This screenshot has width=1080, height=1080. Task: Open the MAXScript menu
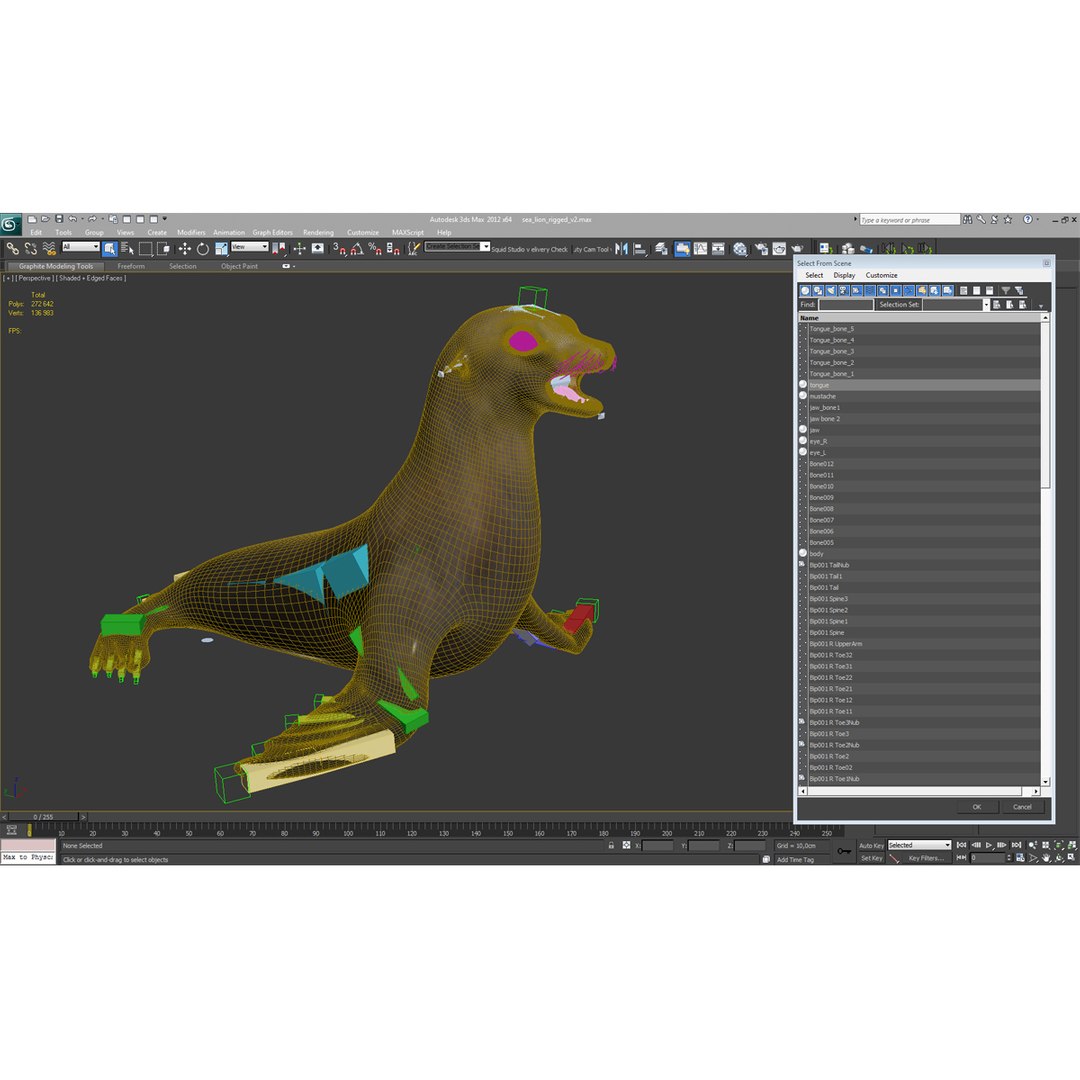point(408,232)
